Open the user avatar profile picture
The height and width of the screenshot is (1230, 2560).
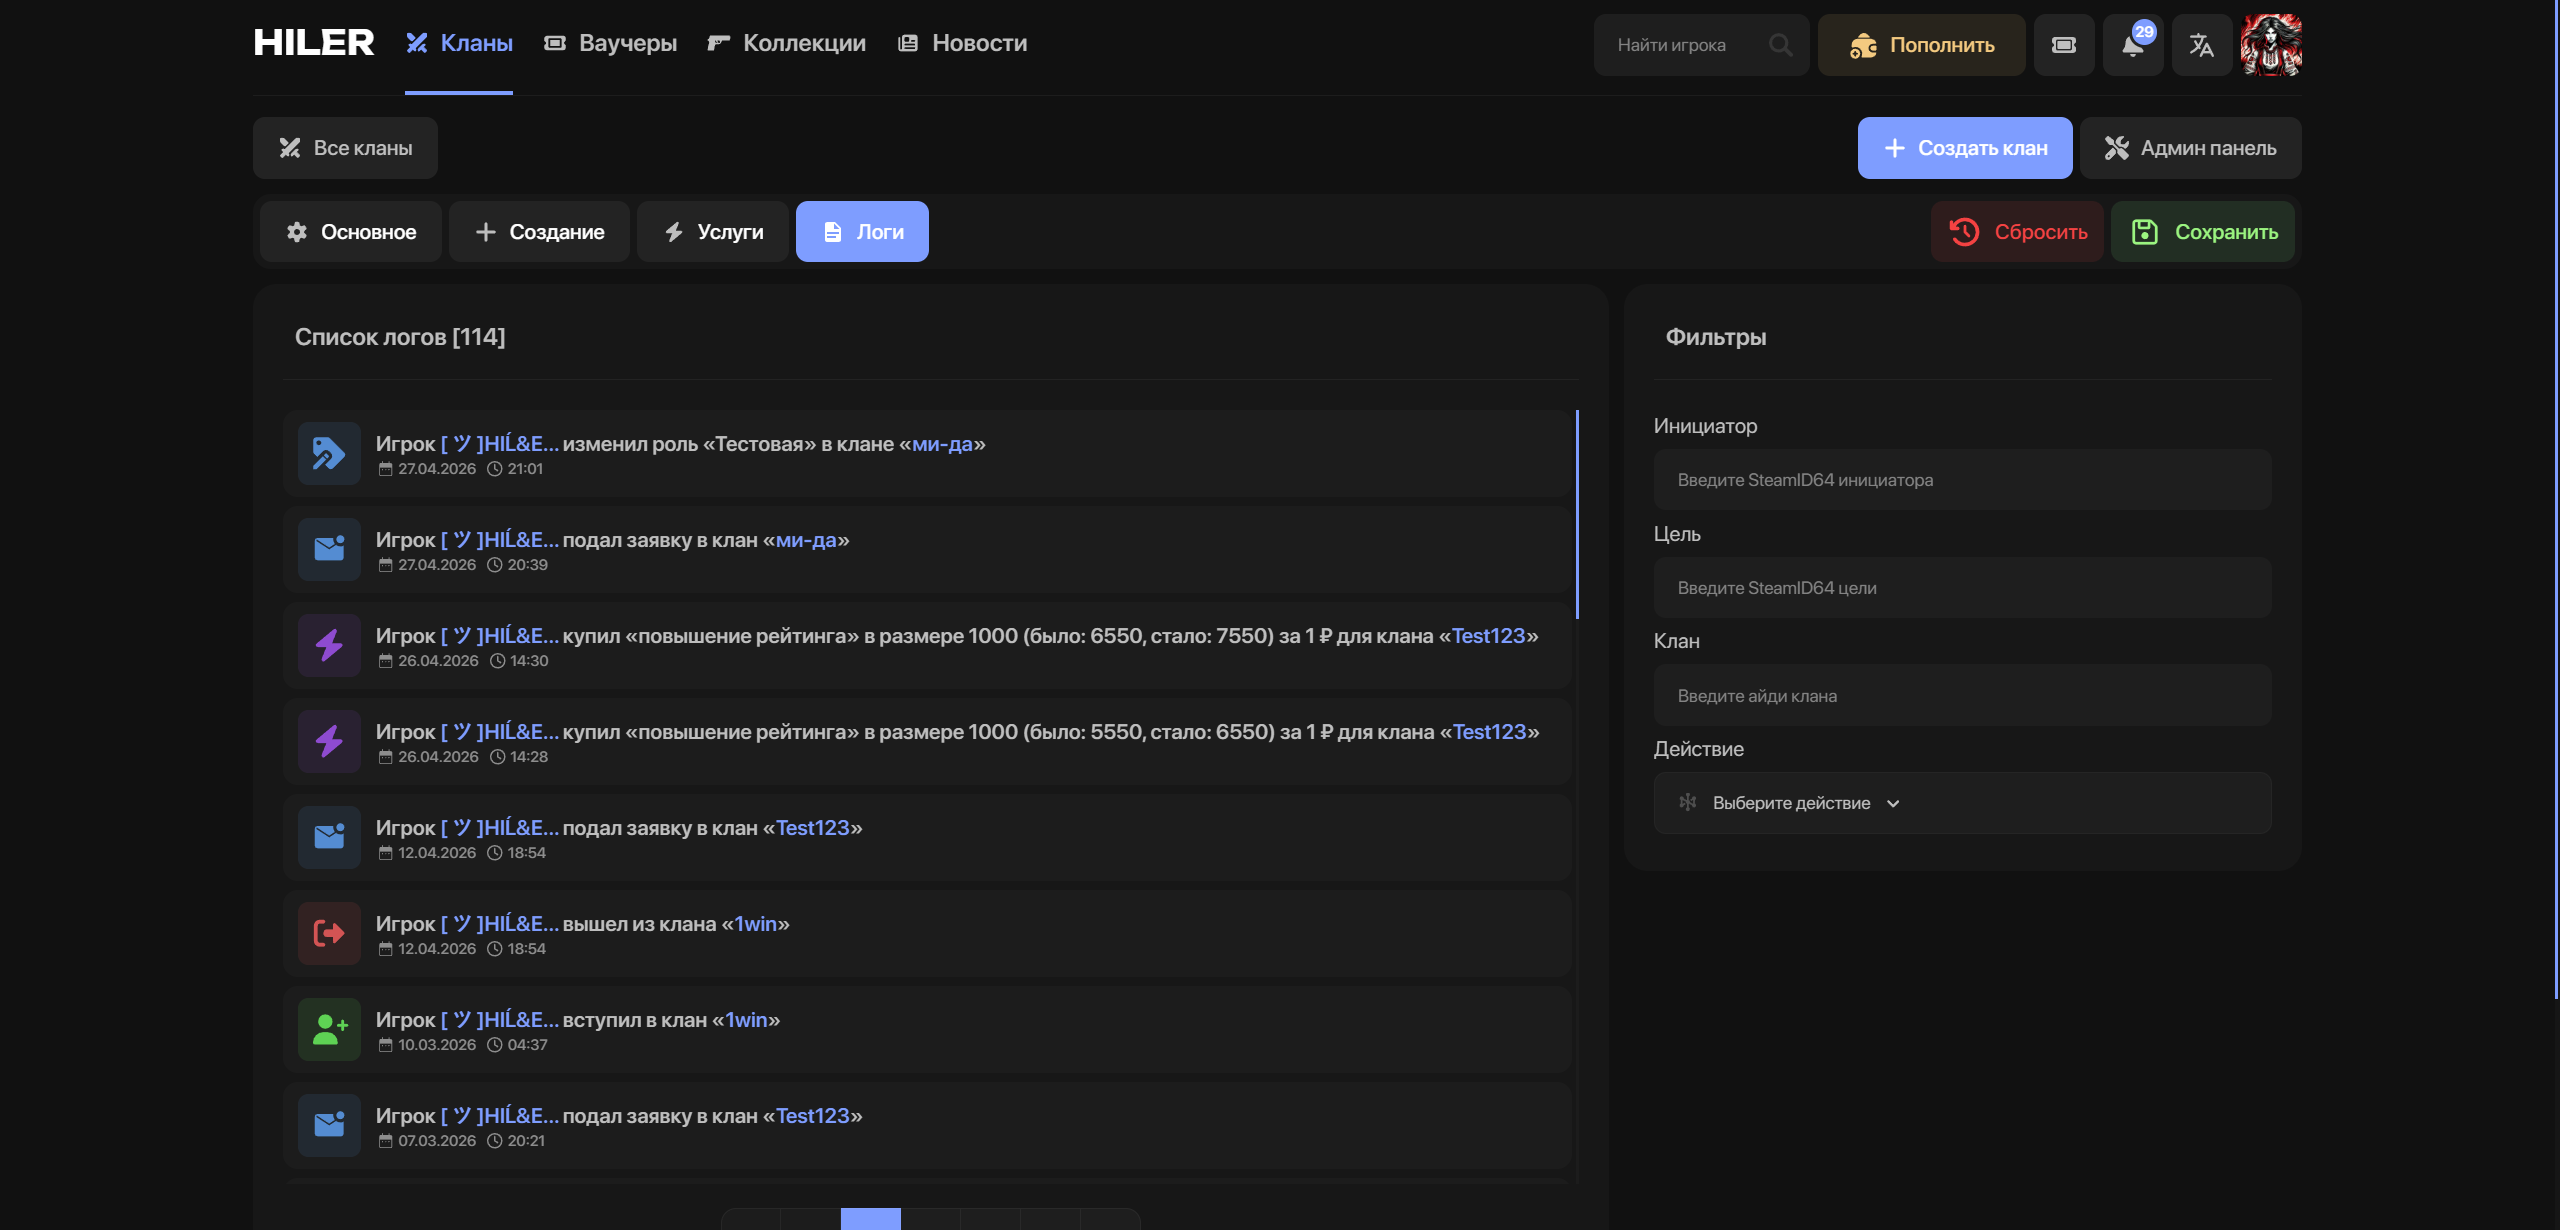[x=2271, y=45]
